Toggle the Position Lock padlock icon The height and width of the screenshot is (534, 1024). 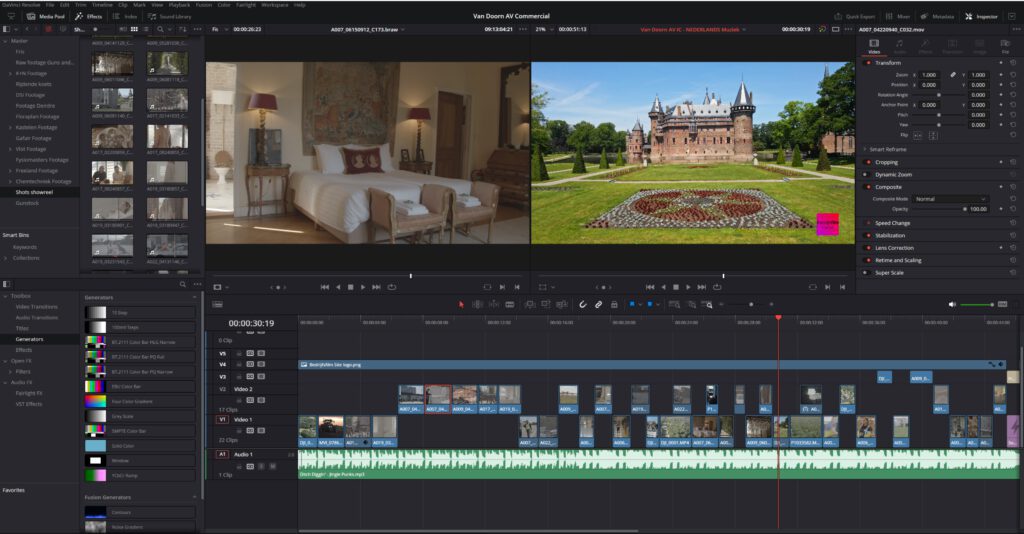pyautogui.click(x=614, y=304)
